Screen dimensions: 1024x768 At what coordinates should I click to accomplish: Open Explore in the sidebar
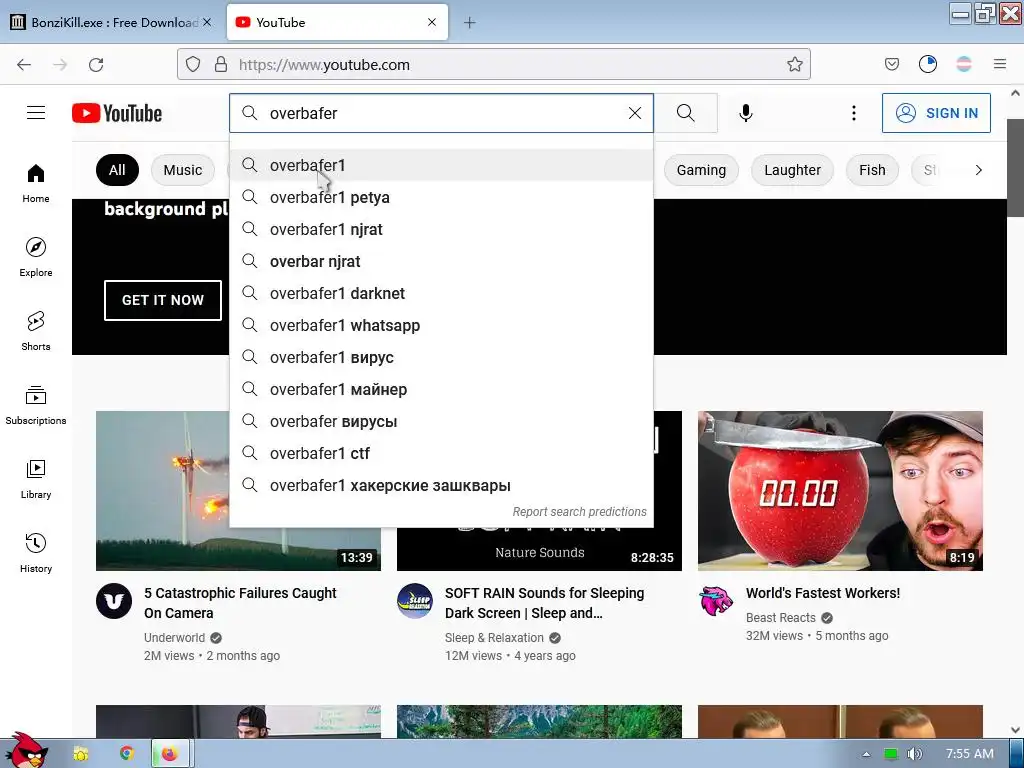click(36, 257)
